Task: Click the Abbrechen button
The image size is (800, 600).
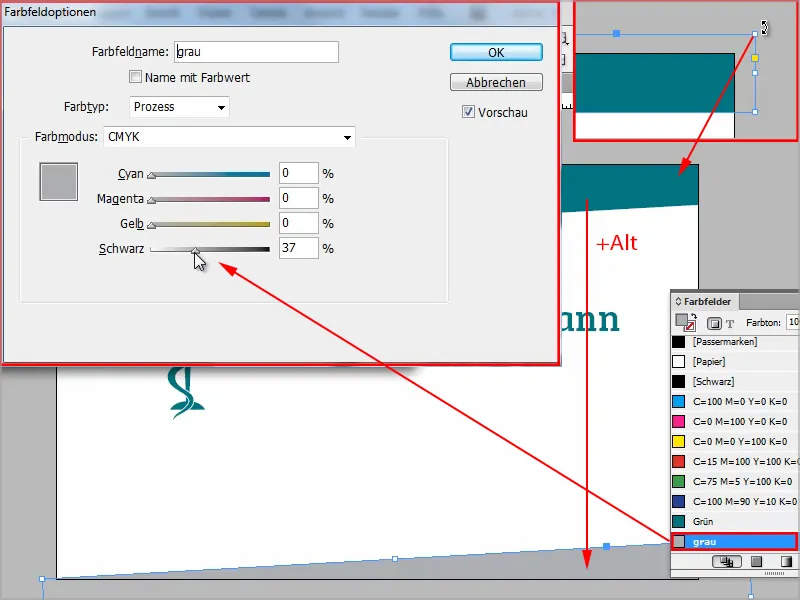Action: click(x=496, y=82)
